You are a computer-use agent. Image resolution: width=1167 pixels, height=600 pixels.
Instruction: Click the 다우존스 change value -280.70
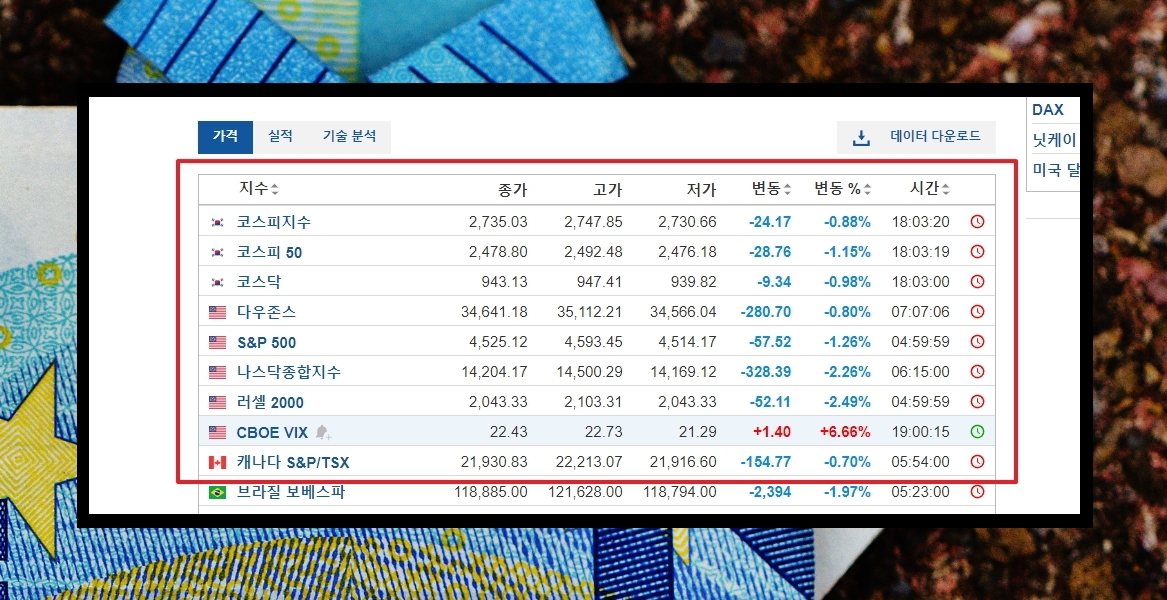[x=766, y=313]
